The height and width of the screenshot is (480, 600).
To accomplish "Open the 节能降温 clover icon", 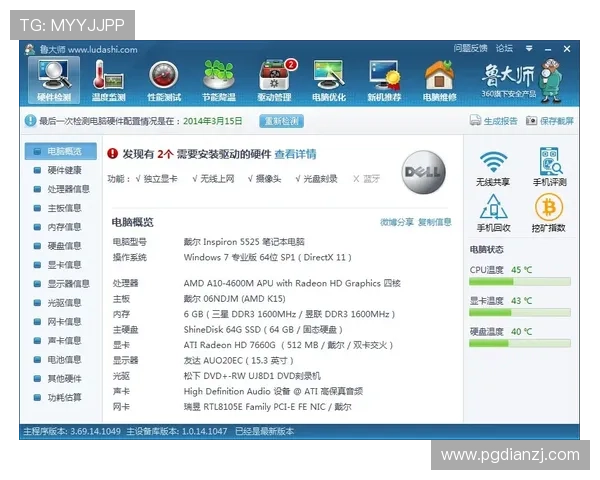I will (x=218, y=80).
